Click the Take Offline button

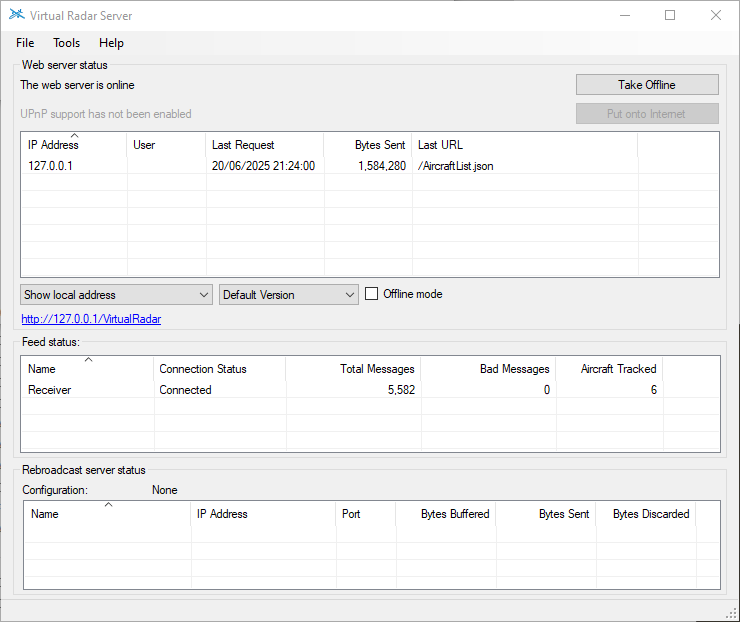(647, 85)
